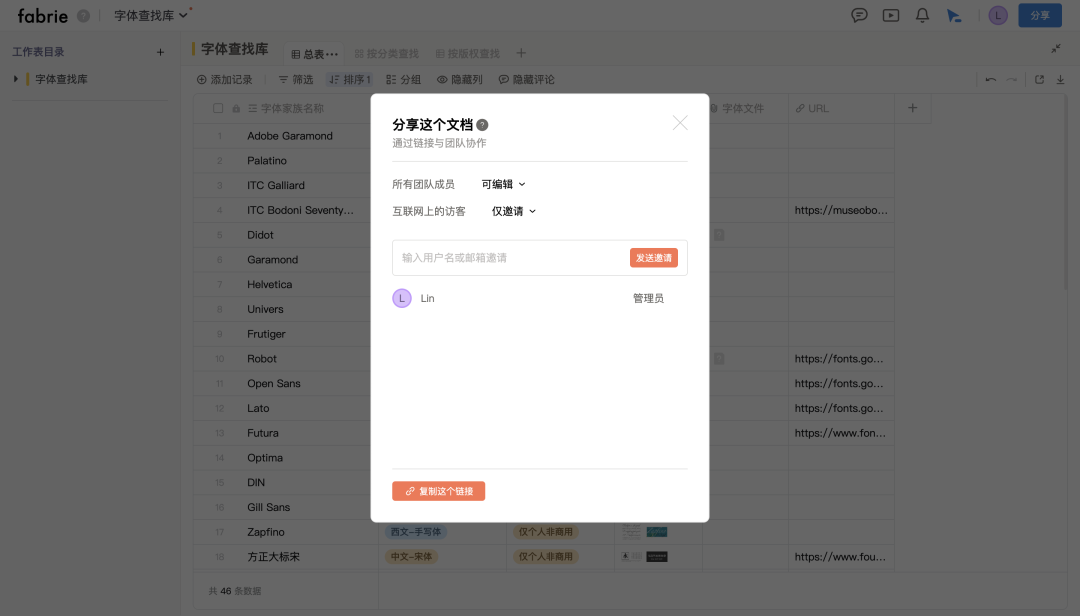This screenshot has height=616, width=1080.
Task: Click 添加记录 add record
Action: [225, 80]
